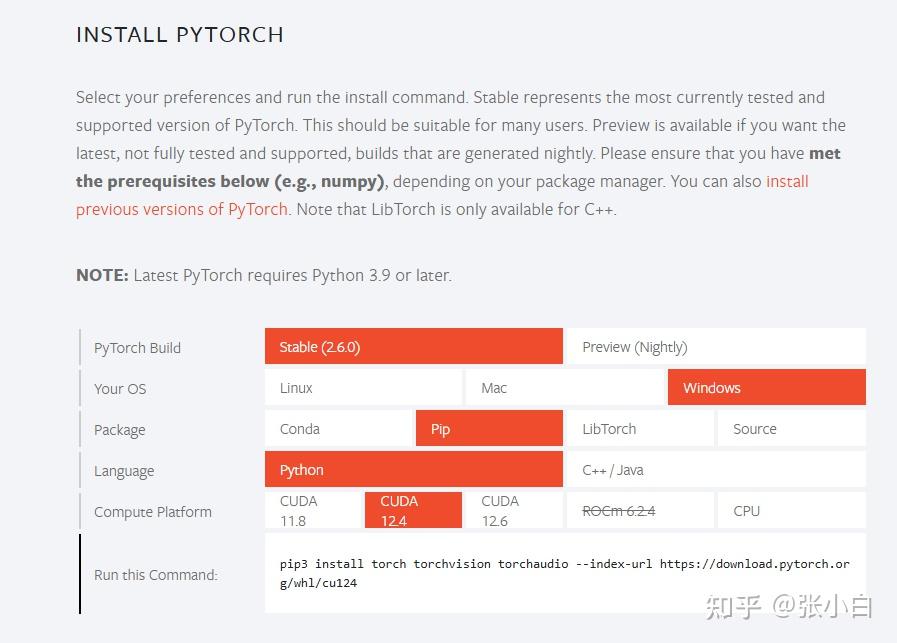The height and width of the screenshot is (643, 897).
Task: Click the Compute Platform row label
Action: [153, 512]
